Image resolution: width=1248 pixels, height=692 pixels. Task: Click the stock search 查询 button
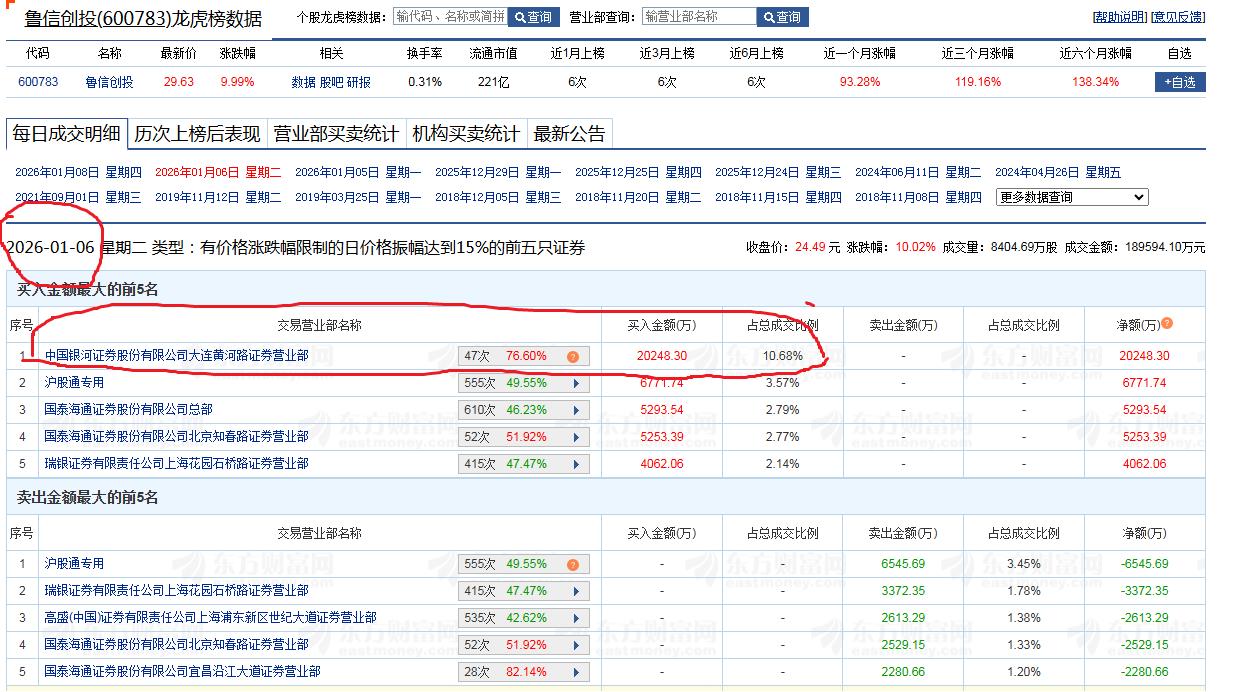tap(534, 17)
